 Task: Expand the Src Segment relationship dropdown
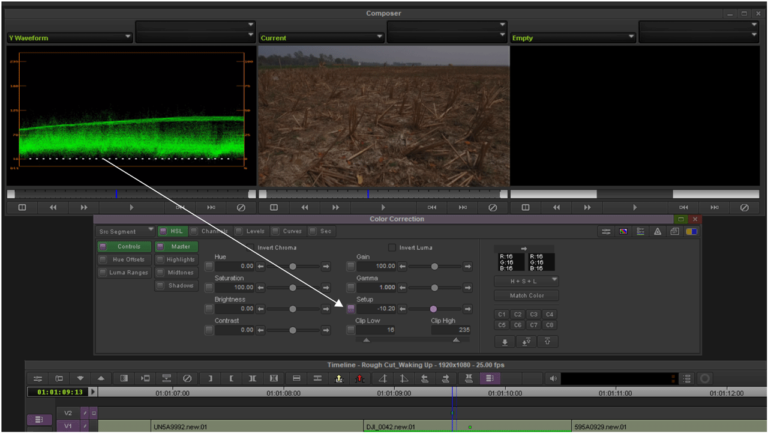pyautogui.click(x=126, y=231)
